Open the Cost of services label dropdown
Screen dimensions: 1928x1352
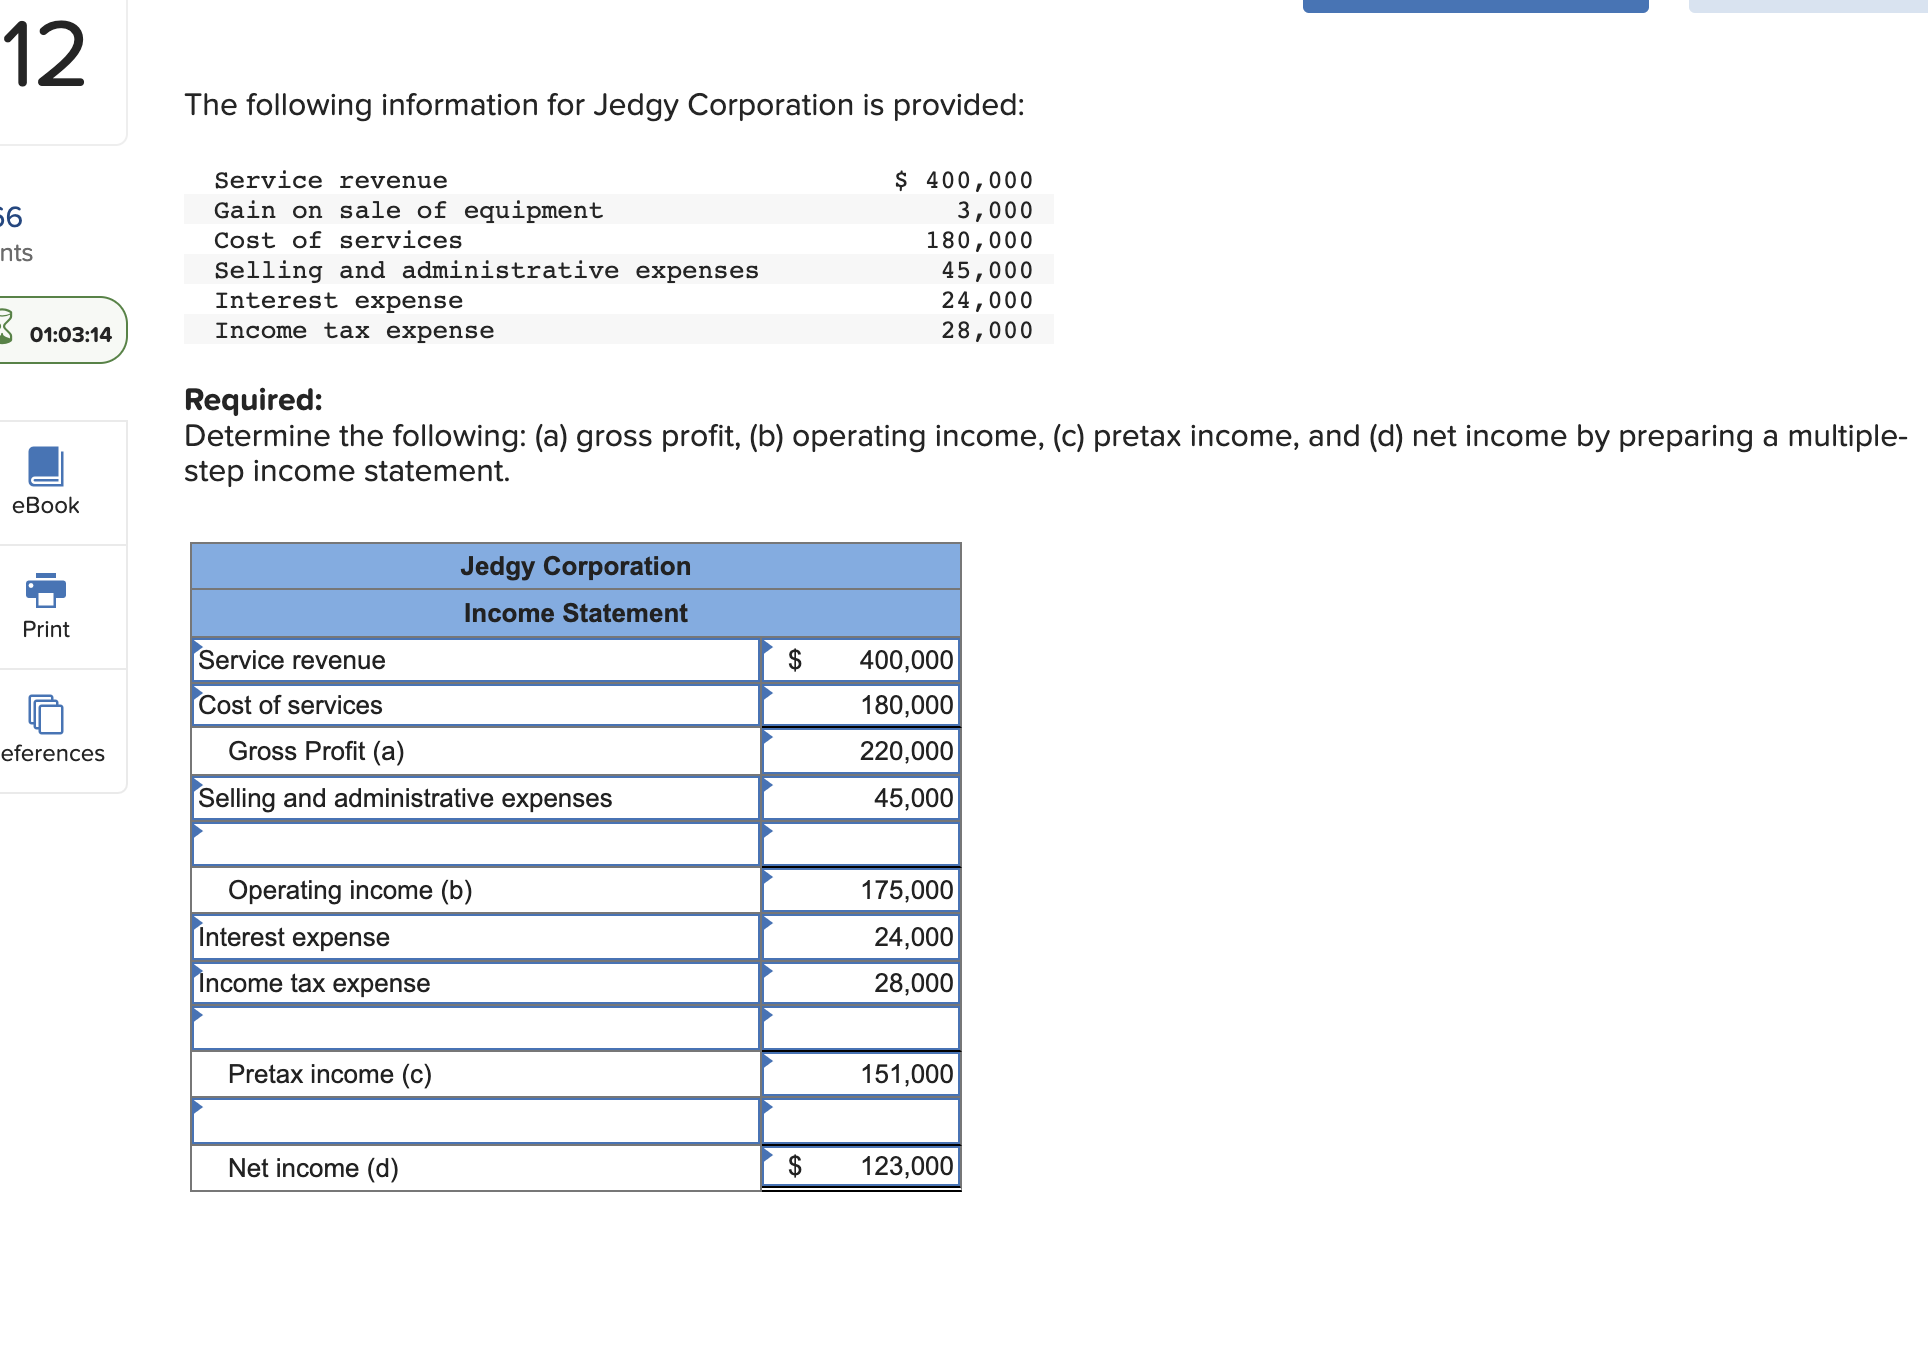click(197, 695)
